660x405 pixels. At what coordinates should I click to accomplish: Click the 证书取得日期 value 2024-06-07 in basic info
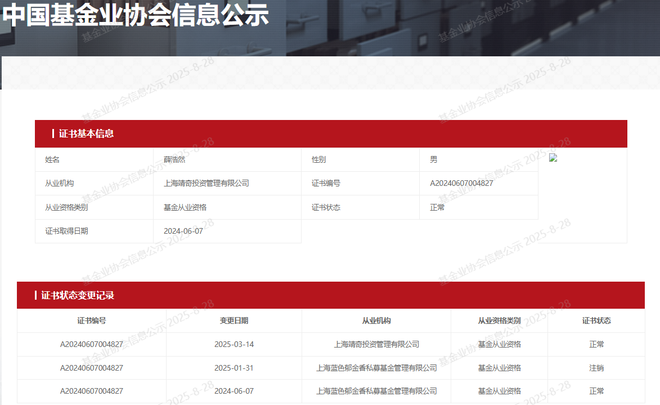pyautogui.click(x=183, y=230)
